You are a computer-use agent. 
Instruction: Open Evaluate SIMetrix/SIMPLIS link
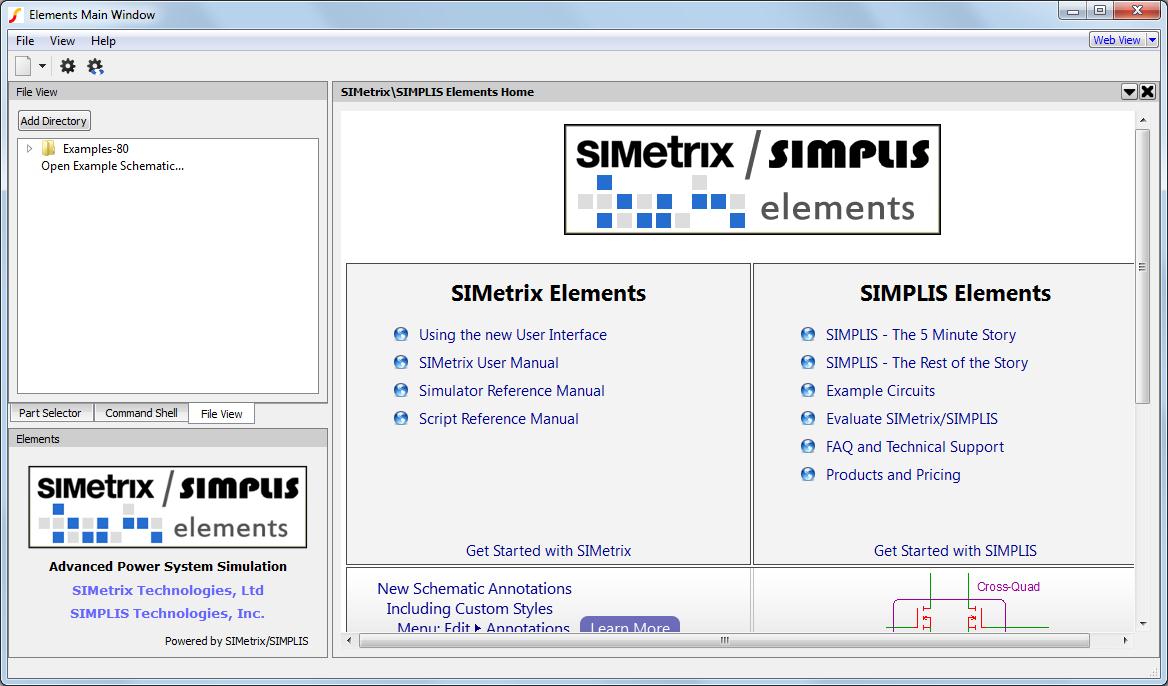click(912, 419)
